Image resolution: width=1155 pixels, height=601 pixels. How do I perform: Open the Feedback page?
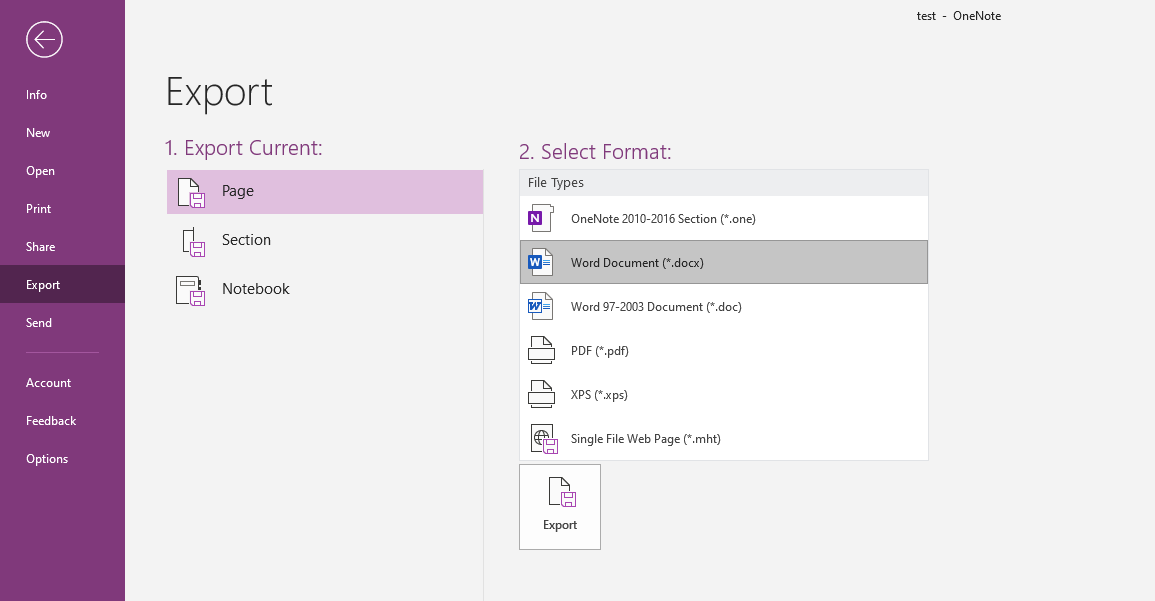click(63, 421)
